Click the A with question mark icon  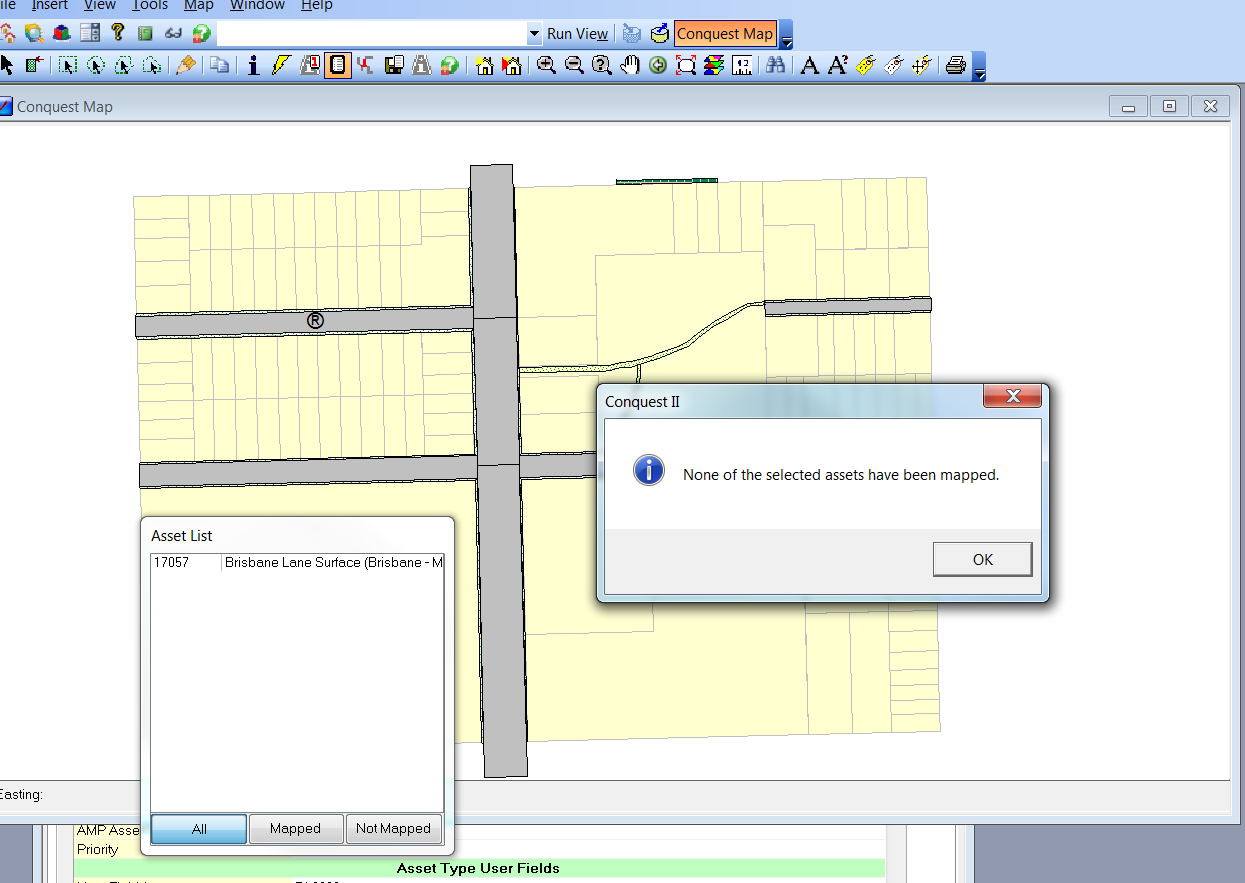point(838,66)
